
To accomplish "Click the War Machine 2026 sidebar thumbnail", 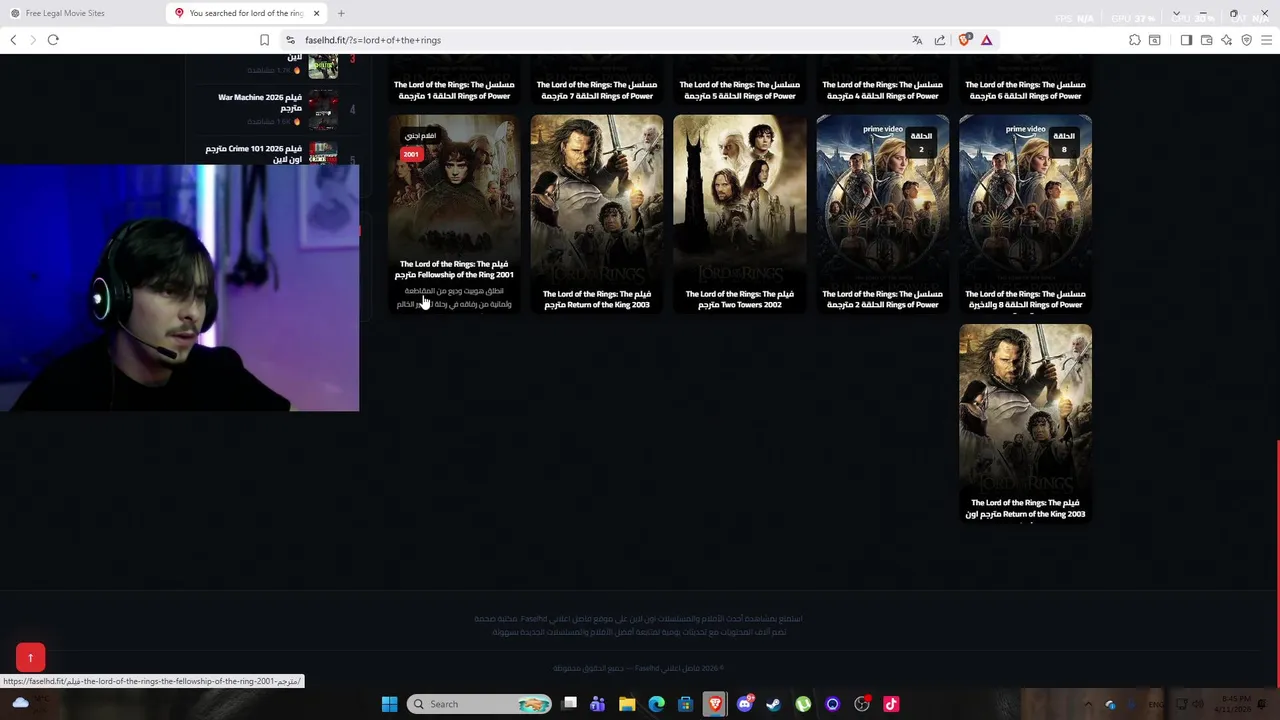I will 323,109.
